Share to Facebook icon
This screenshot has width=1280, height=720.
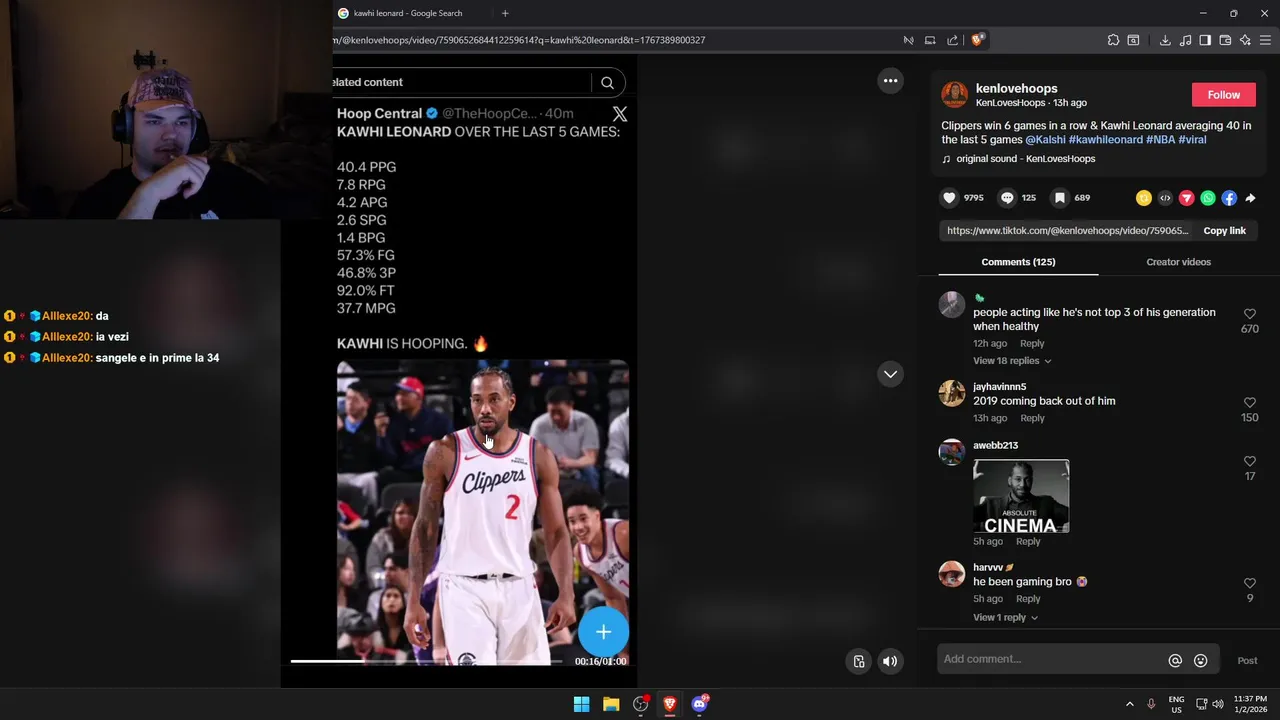pos(1229,198)
